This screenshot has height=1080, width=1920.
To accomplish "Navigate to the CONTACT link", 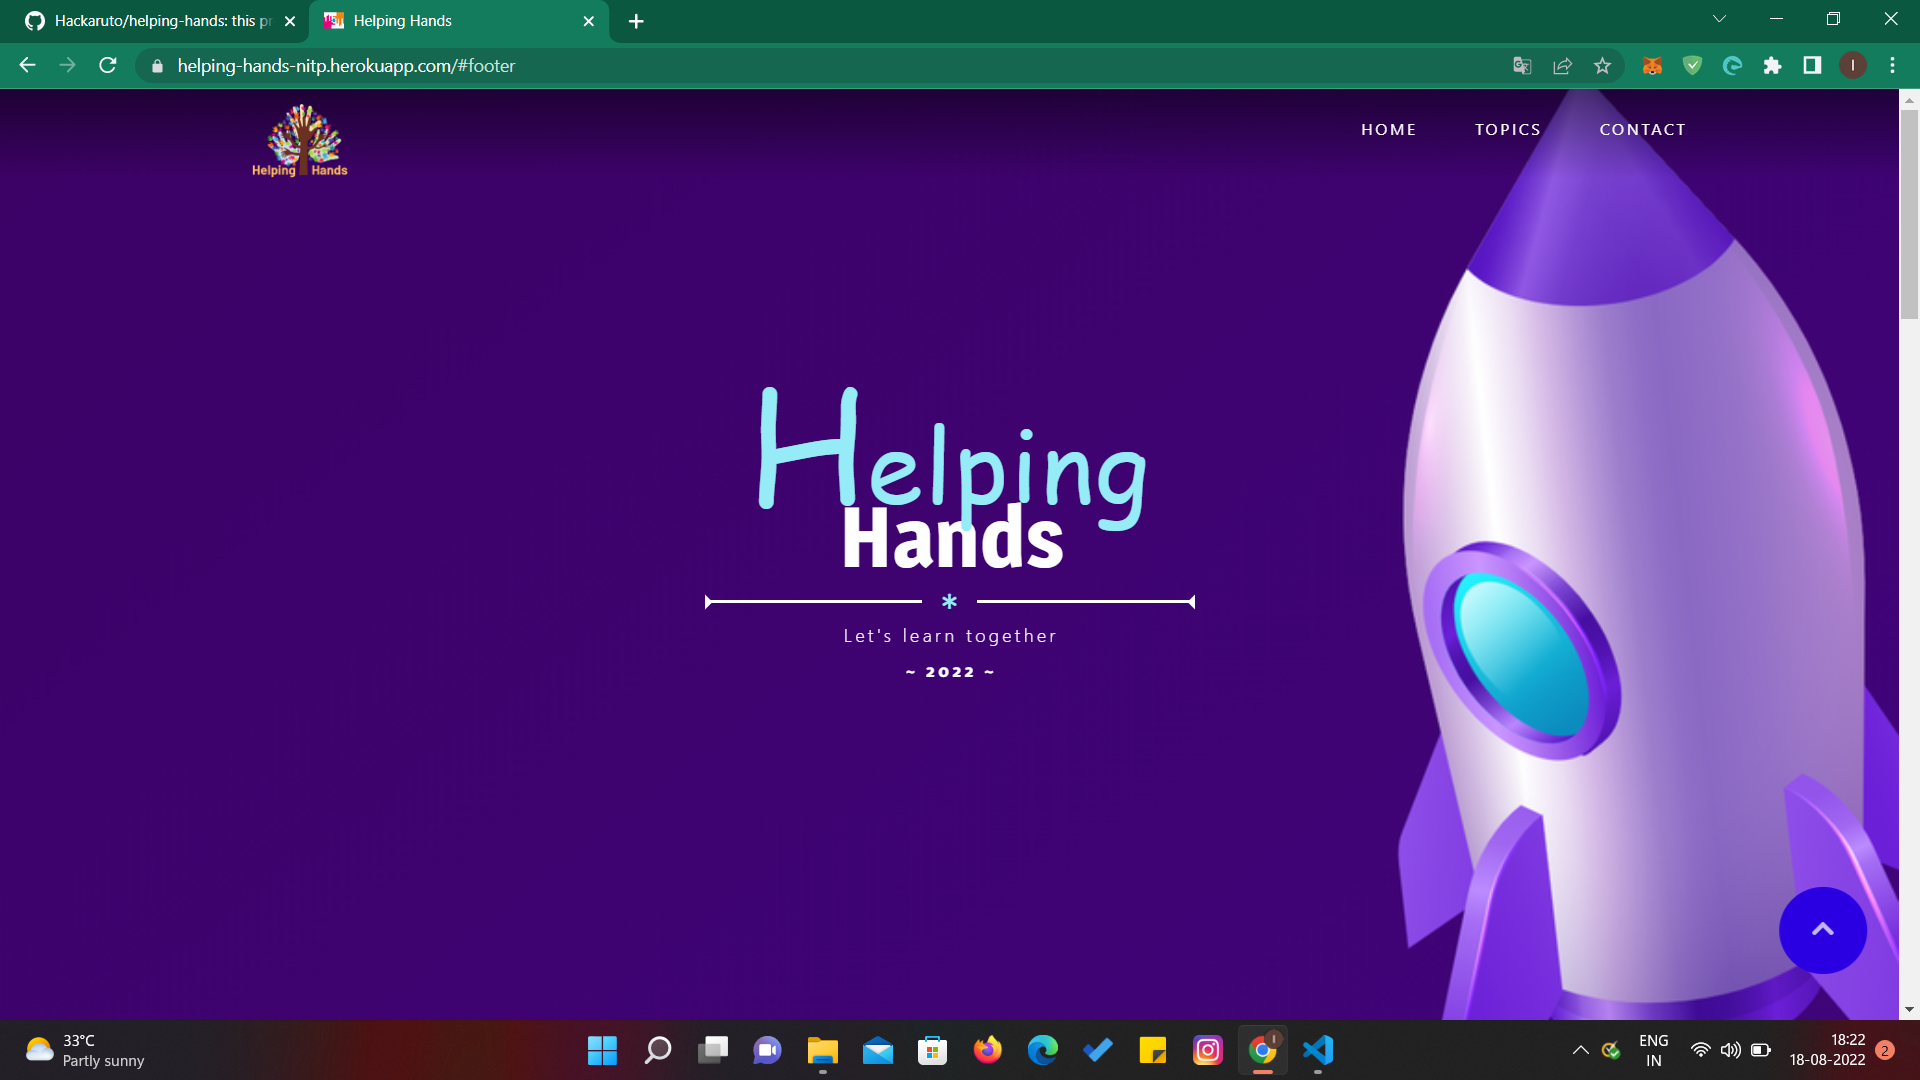I will 1642,130.
